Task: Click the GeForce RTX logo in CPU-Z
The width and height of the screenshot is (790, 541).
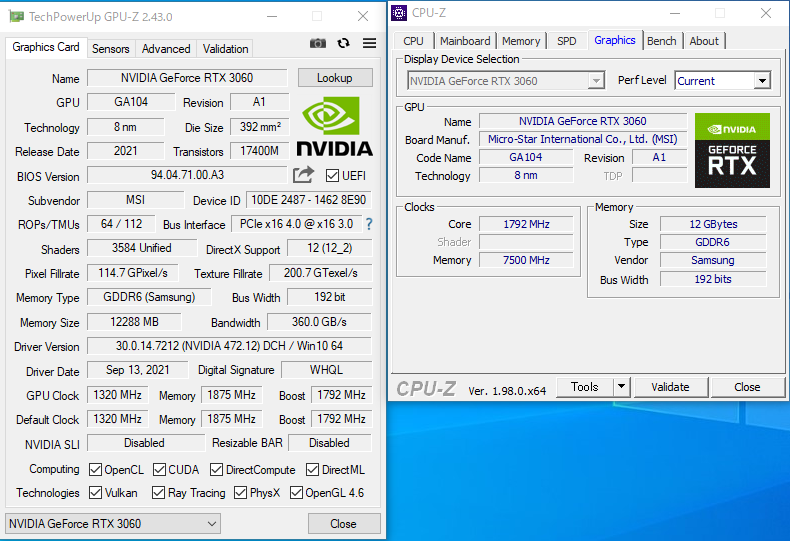Action: click(x=732, y=150)
